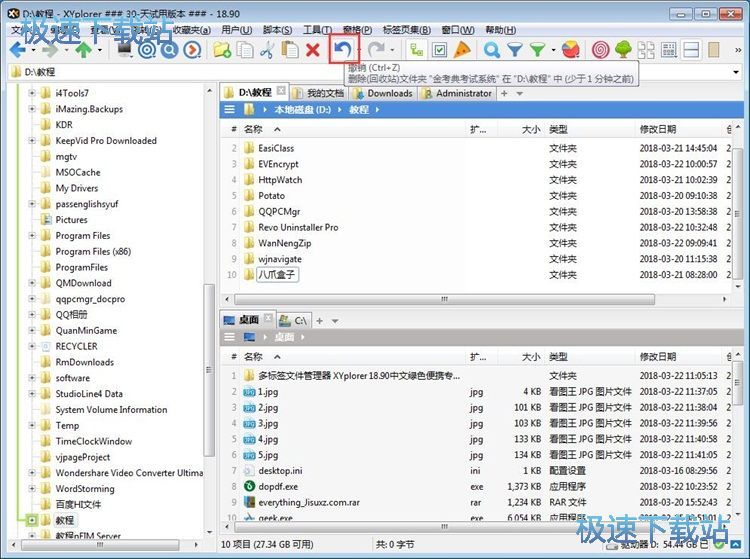Viewport: 750px width, 559px height.
Task: Open the address bar dropdown arrow
Action: (x=736, y=72)
